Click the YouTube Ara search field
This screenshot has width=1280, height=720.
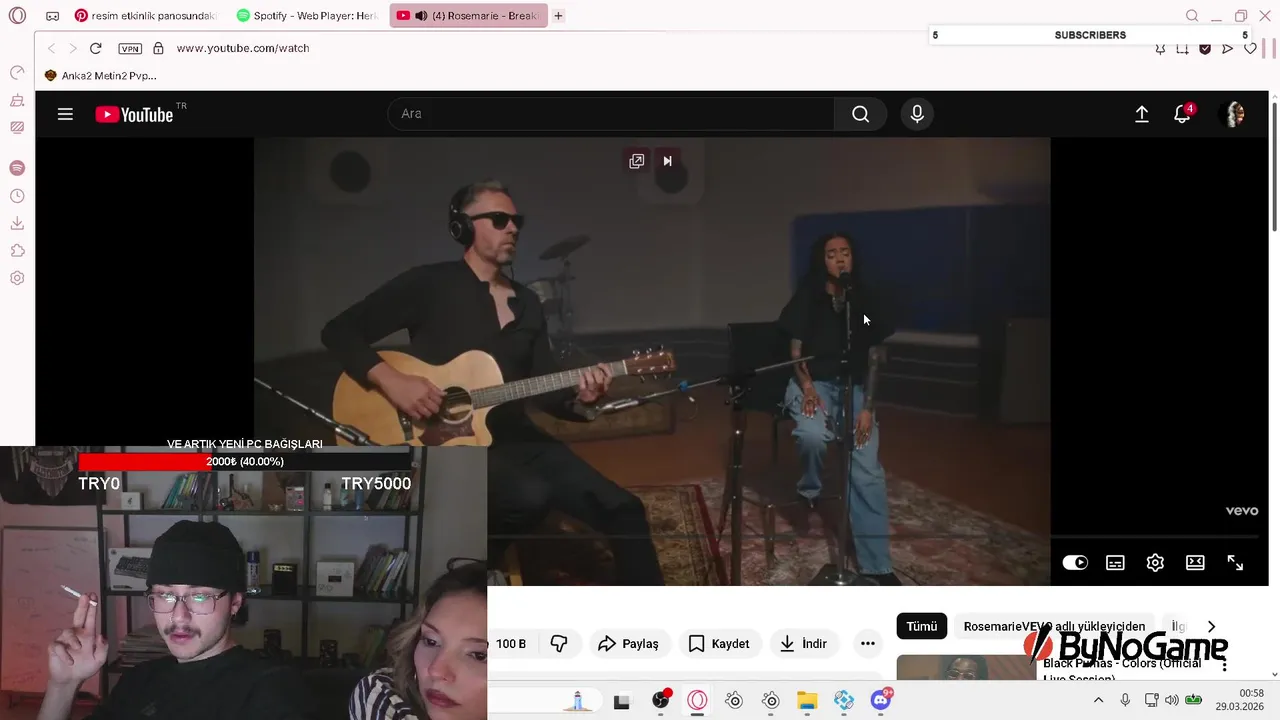611,114
